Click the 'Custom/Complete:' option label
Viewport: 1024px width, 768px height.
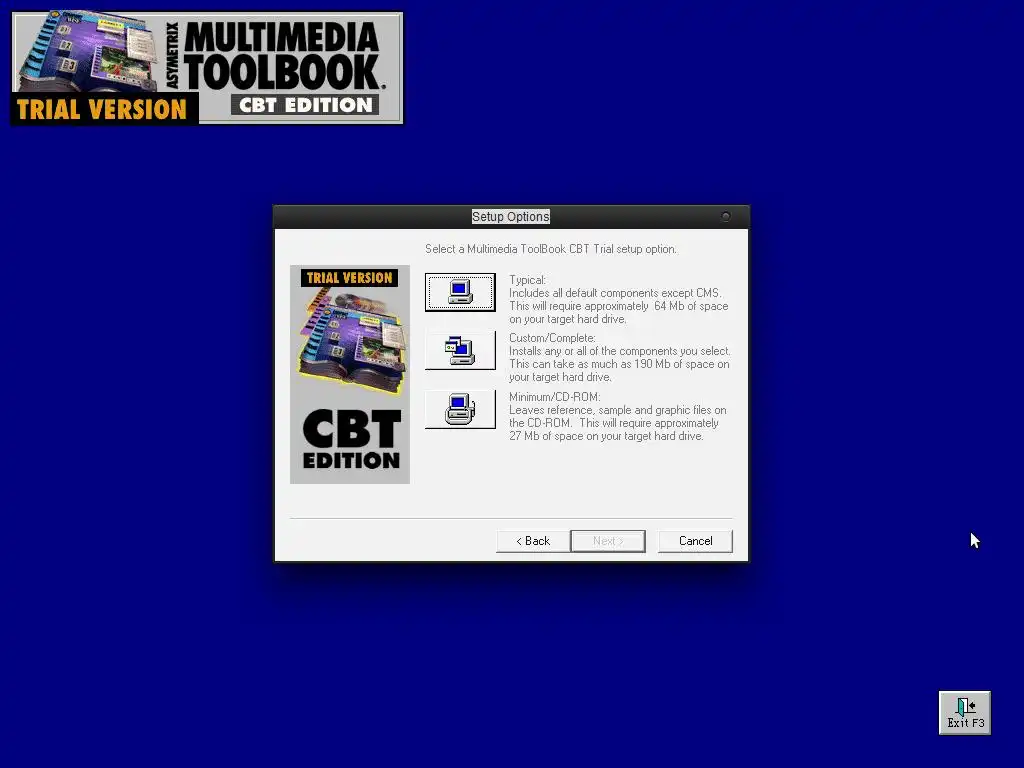pos(552,338)
